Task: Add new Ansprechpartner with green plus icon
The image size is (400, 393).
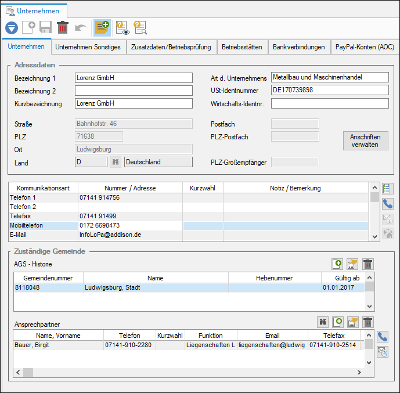Action: (338, 322)
